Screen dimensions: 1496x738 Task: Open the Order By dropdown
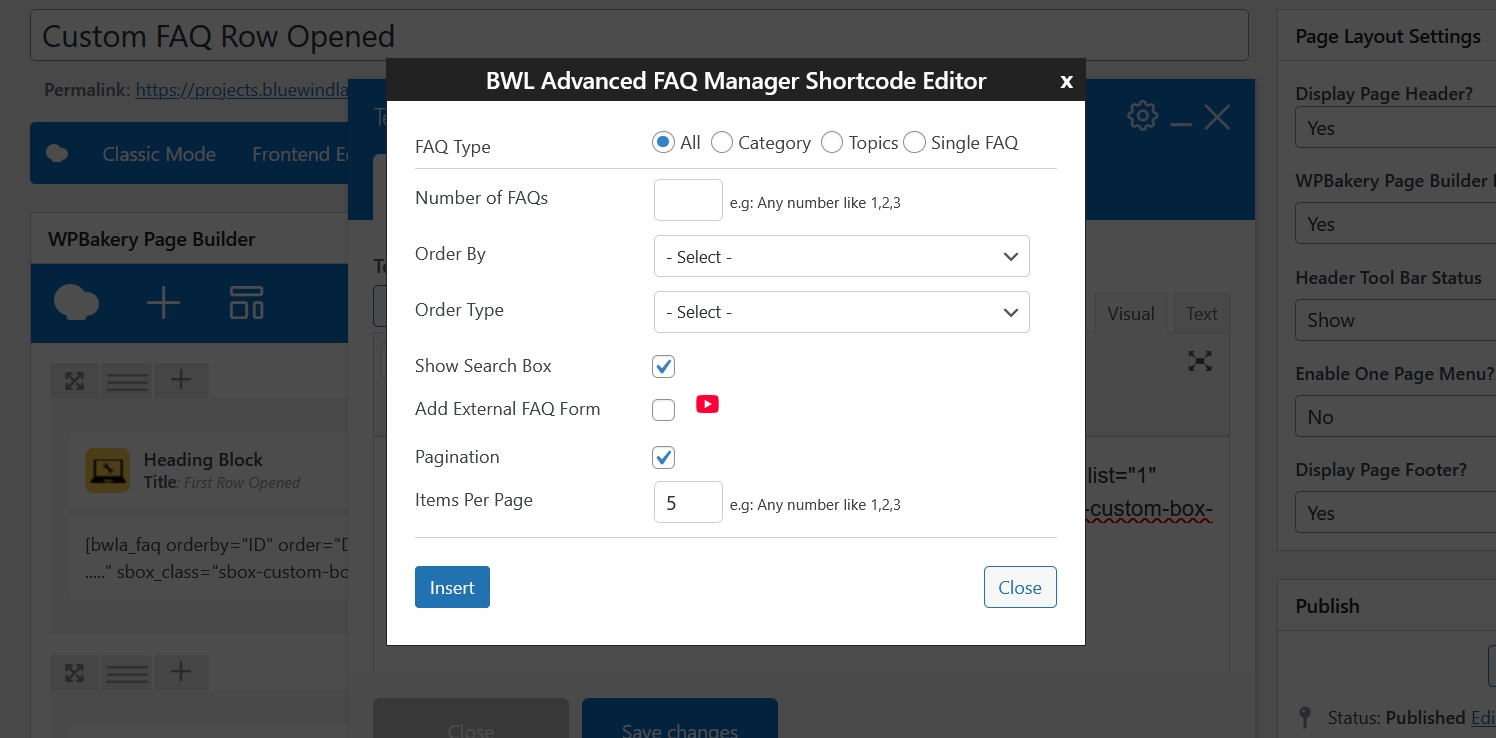(842, 257)
